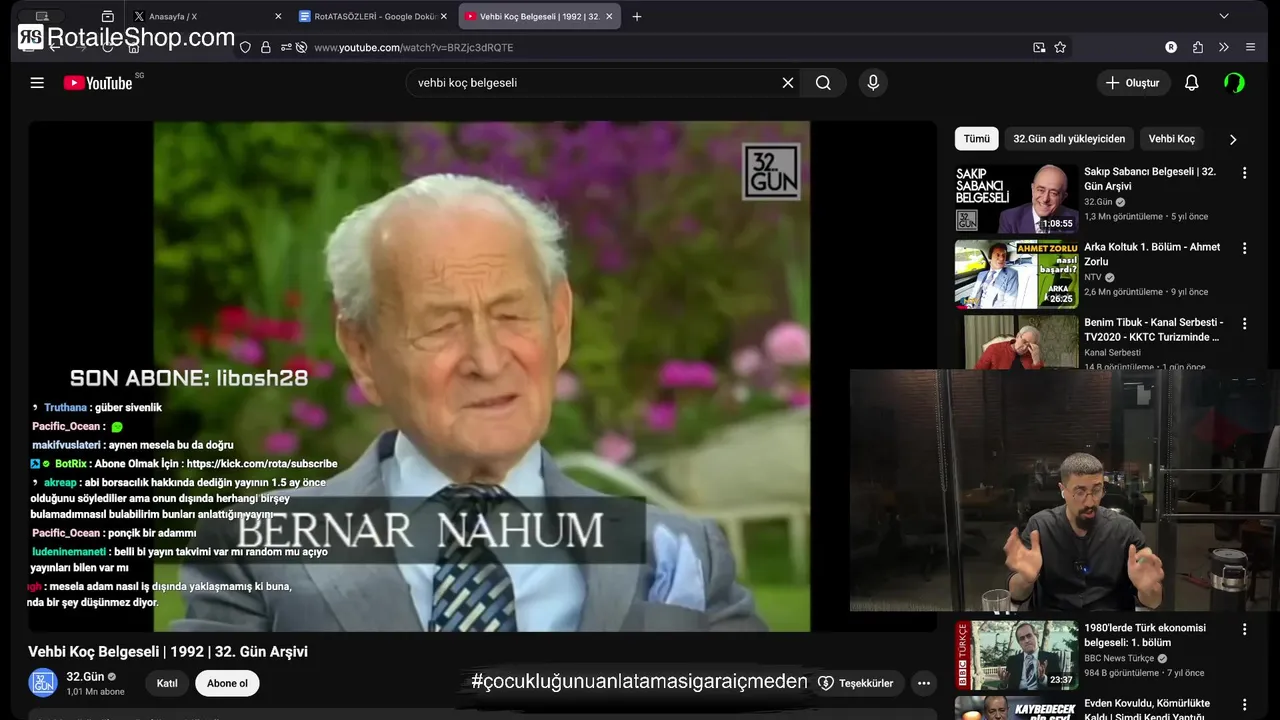
Task: Bookmark this page with the star icon
Action: [1060, 47]
